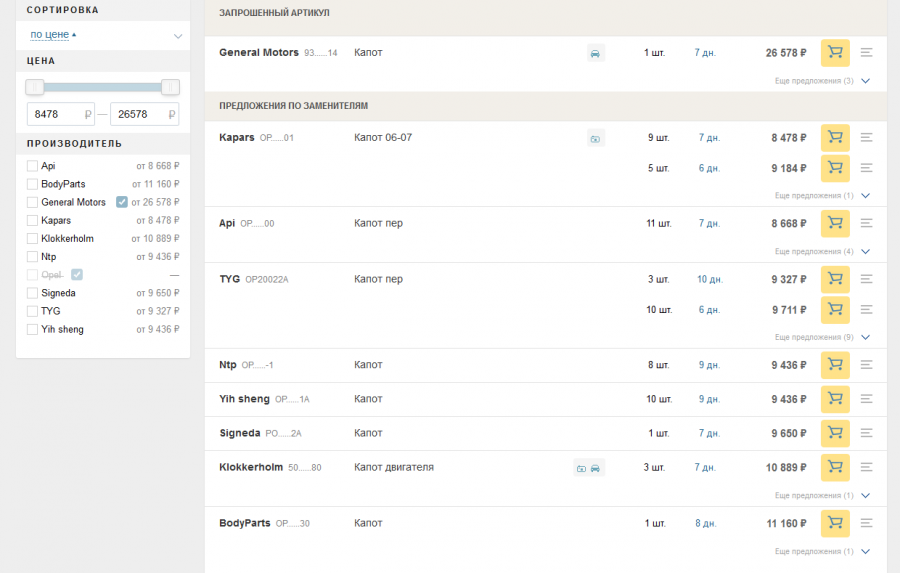The image size is (900, 573).
Task: Add TYG 9 327 ₽ offer to cart
Action: click(835, 279)
